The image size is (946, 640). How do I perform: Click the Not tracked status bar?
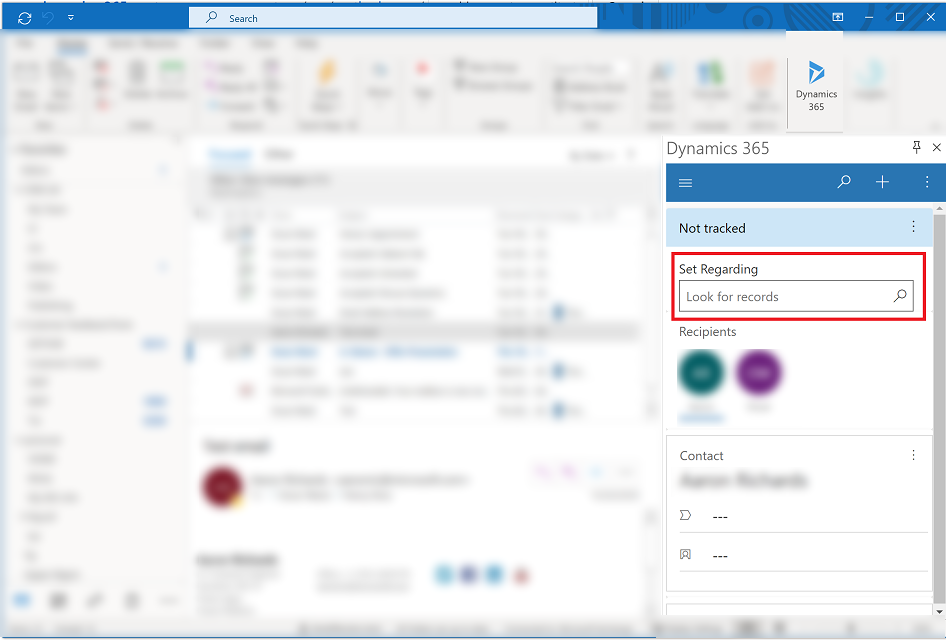coord(800,228)
